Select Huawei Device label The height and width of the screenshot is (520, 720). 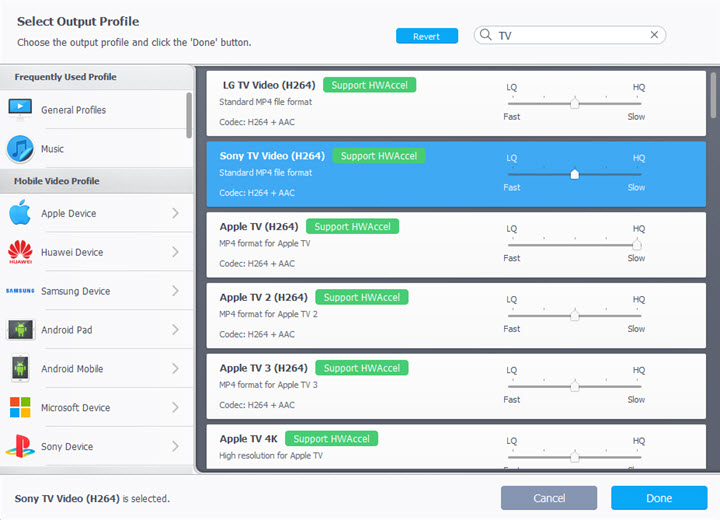click(72, 252)
